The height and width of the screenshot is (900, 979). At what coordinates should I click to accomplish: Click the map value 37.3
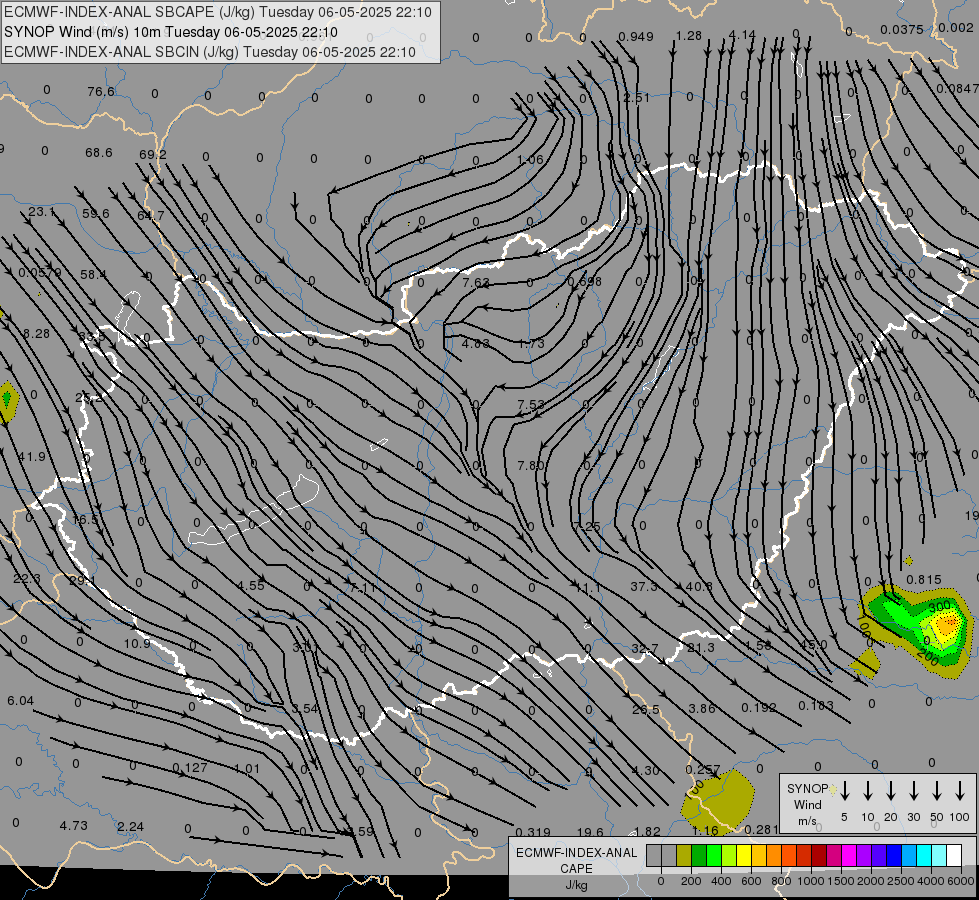tap(644, 586)
